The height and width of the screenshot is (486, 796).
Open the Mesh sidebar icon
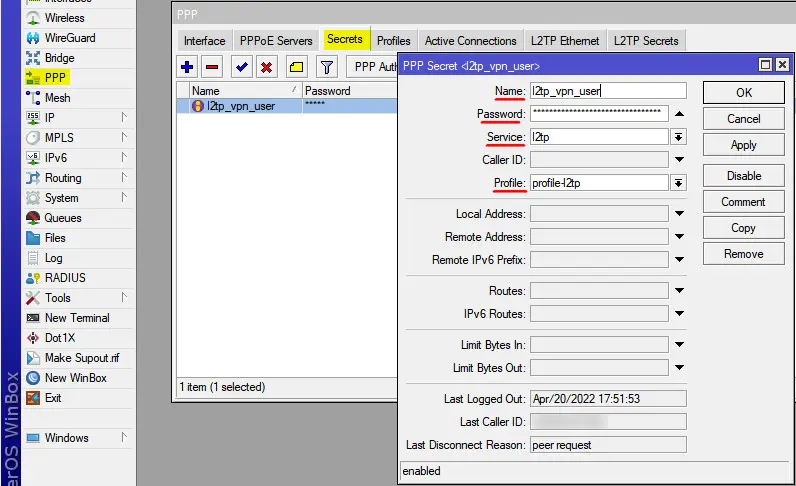33,98
